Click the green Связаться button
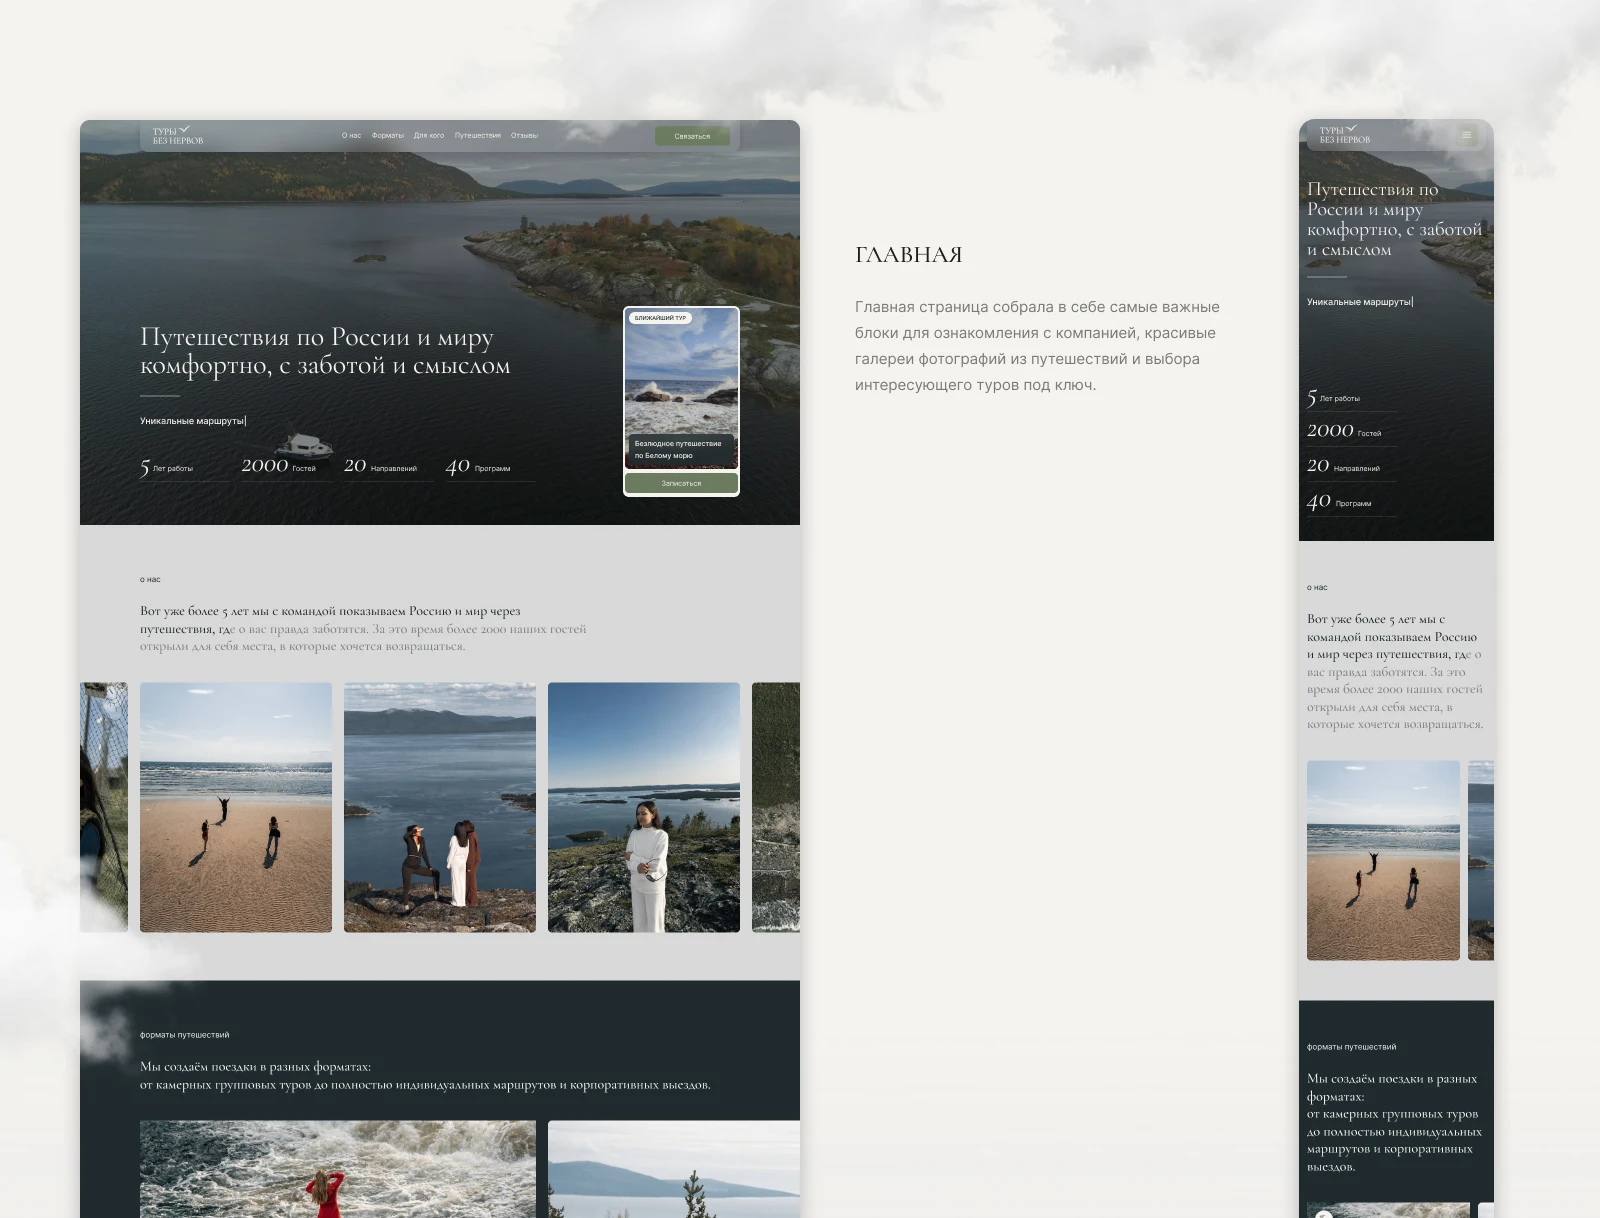Screen dimensions: 1600x1218 click(x=692, y=136)
